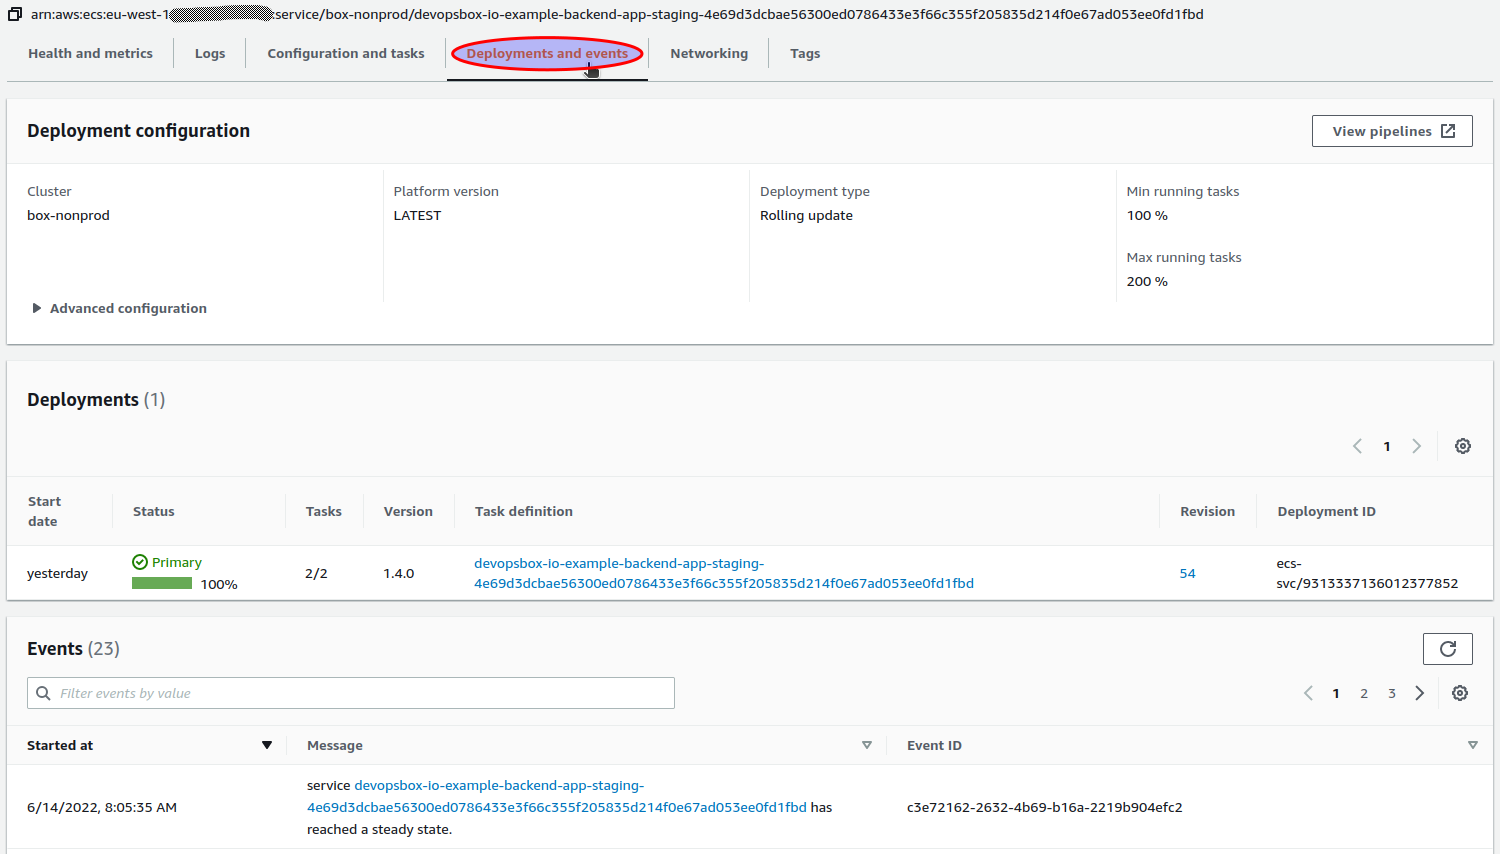Open the Deployments table settings gear

pos(1462,446)
